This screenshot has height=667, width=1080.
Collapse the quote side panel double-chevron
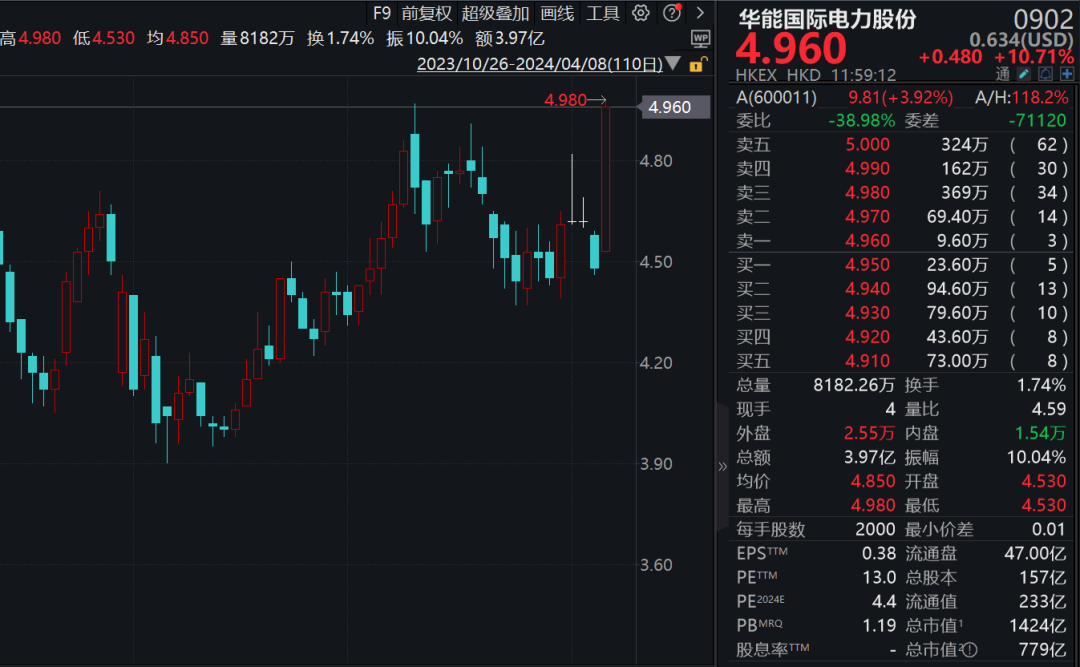723,466
